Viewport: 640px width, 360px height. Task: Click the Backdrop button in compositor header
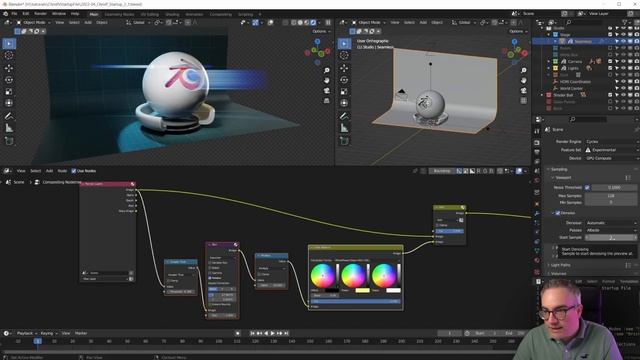(x=442, y=171)
